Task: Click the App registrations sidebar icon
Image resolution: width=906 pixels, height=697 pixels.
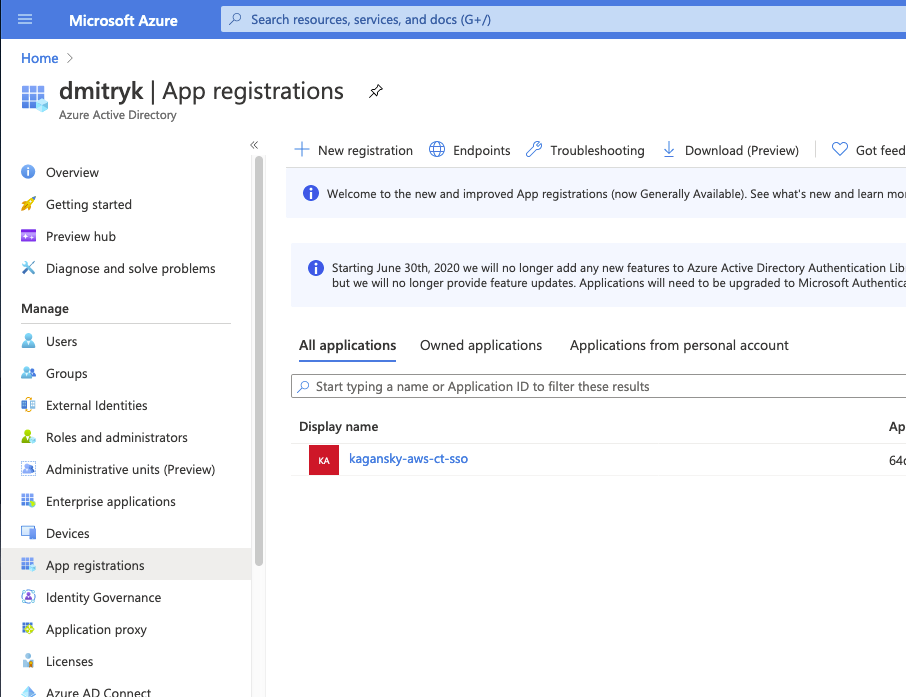Action: [28, 565]
